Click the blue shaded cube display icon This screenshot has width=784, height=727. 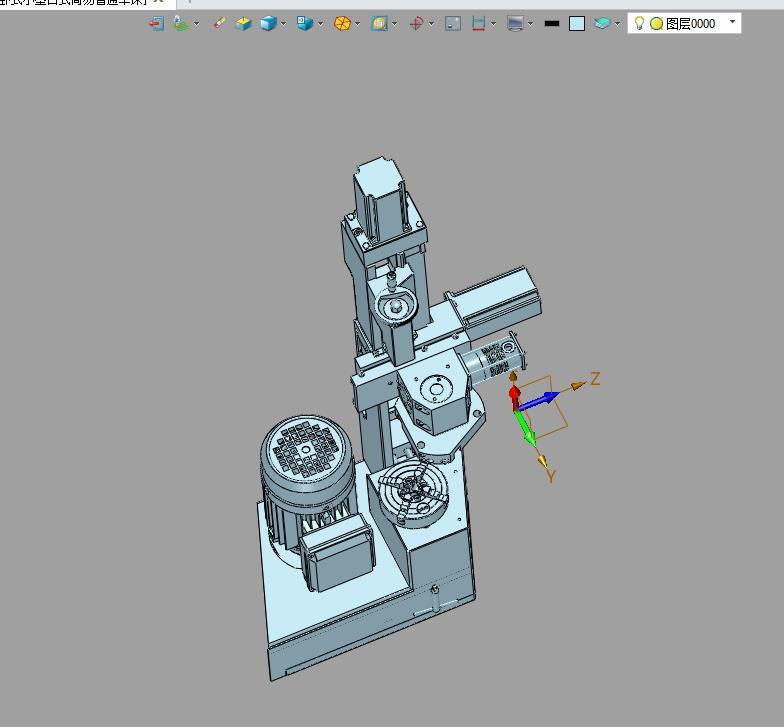coord(268,24)
